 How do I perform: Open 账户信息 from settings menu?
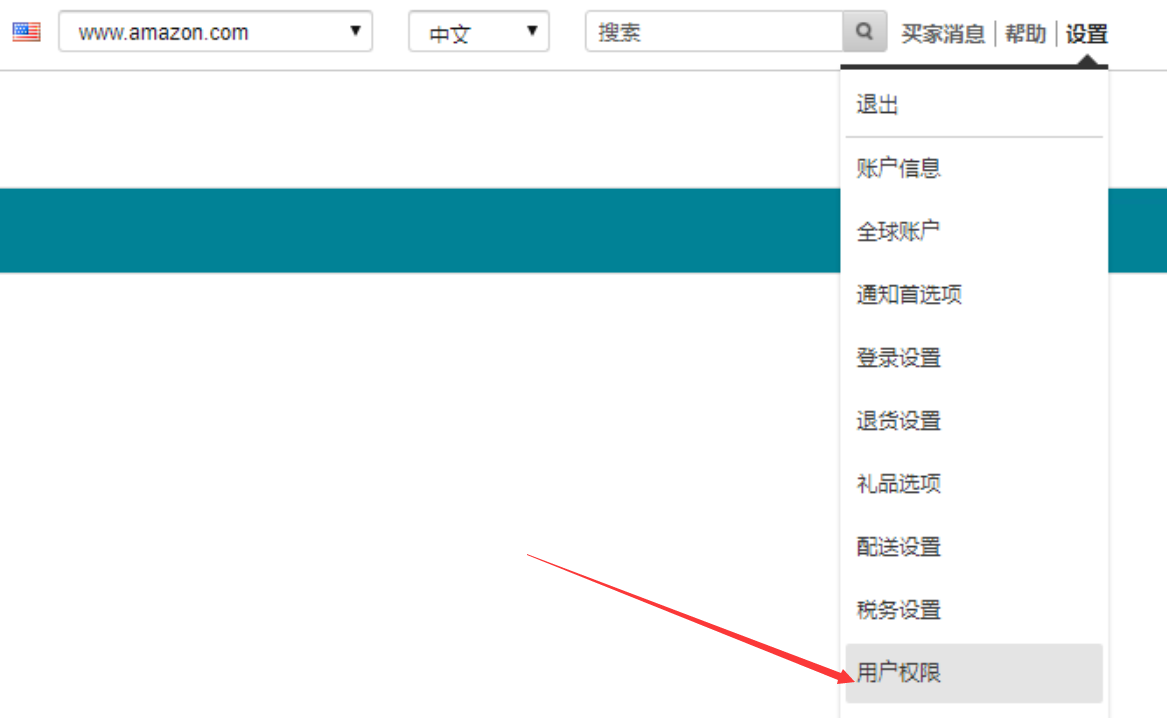coord(898,168)
